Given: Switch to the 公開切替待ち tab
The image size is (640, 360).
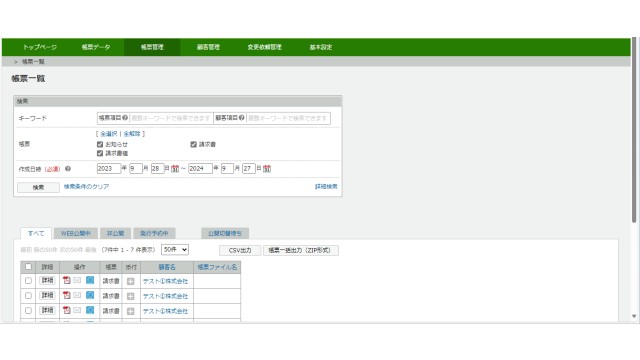Looking at the screenshot, I should click(225, 233).
